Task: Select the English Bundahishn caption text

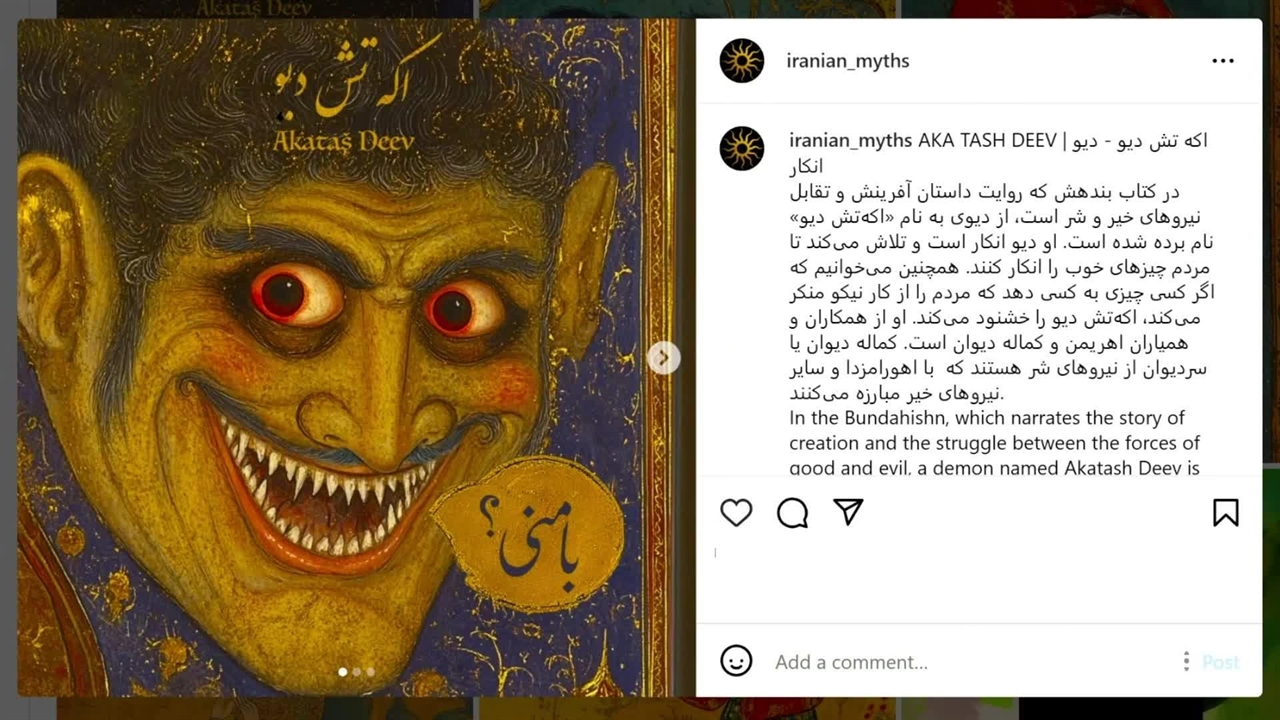Action: pos(995,442)
